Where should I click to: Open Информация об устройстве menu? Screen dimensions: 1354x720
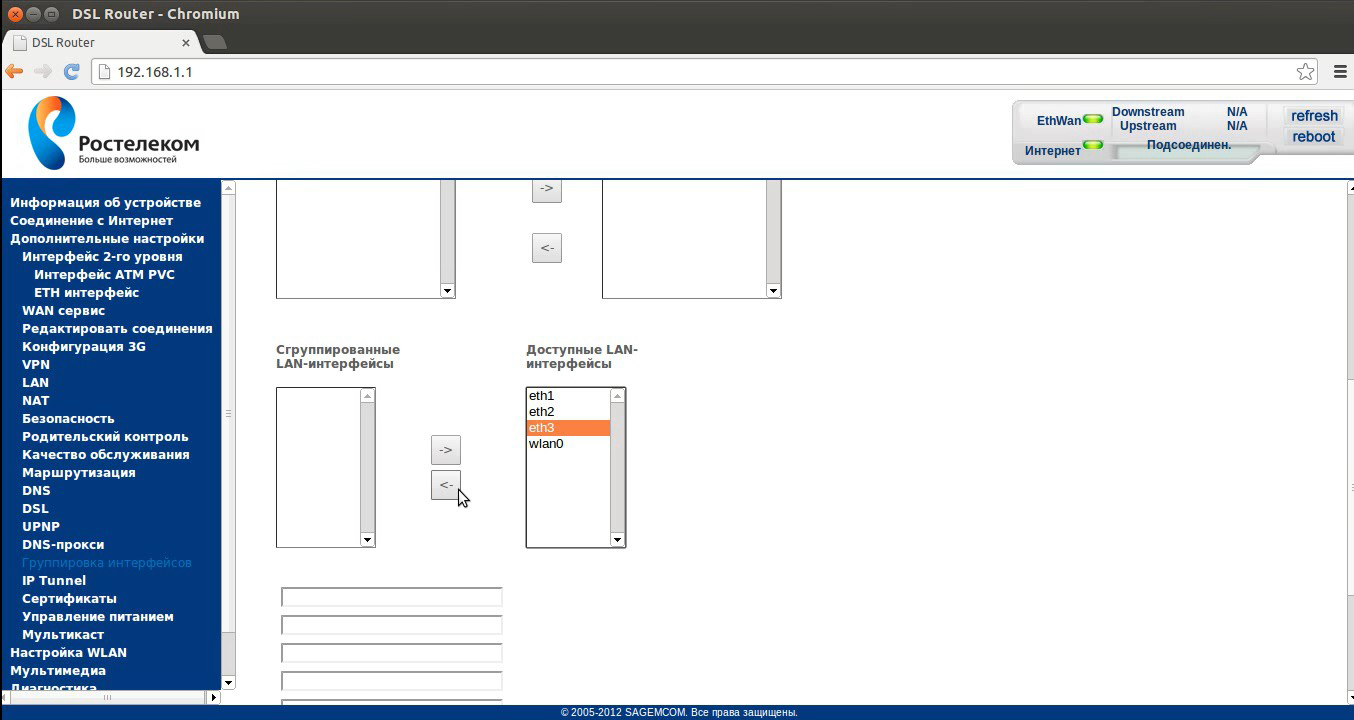tap(105, 202)
